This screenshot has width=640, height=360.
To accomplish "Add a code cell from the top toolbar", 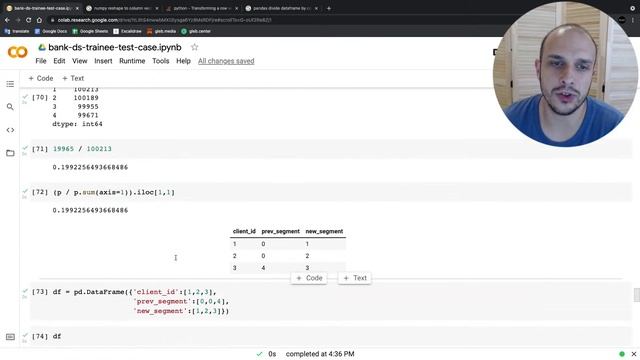I will tap(41, 78).
